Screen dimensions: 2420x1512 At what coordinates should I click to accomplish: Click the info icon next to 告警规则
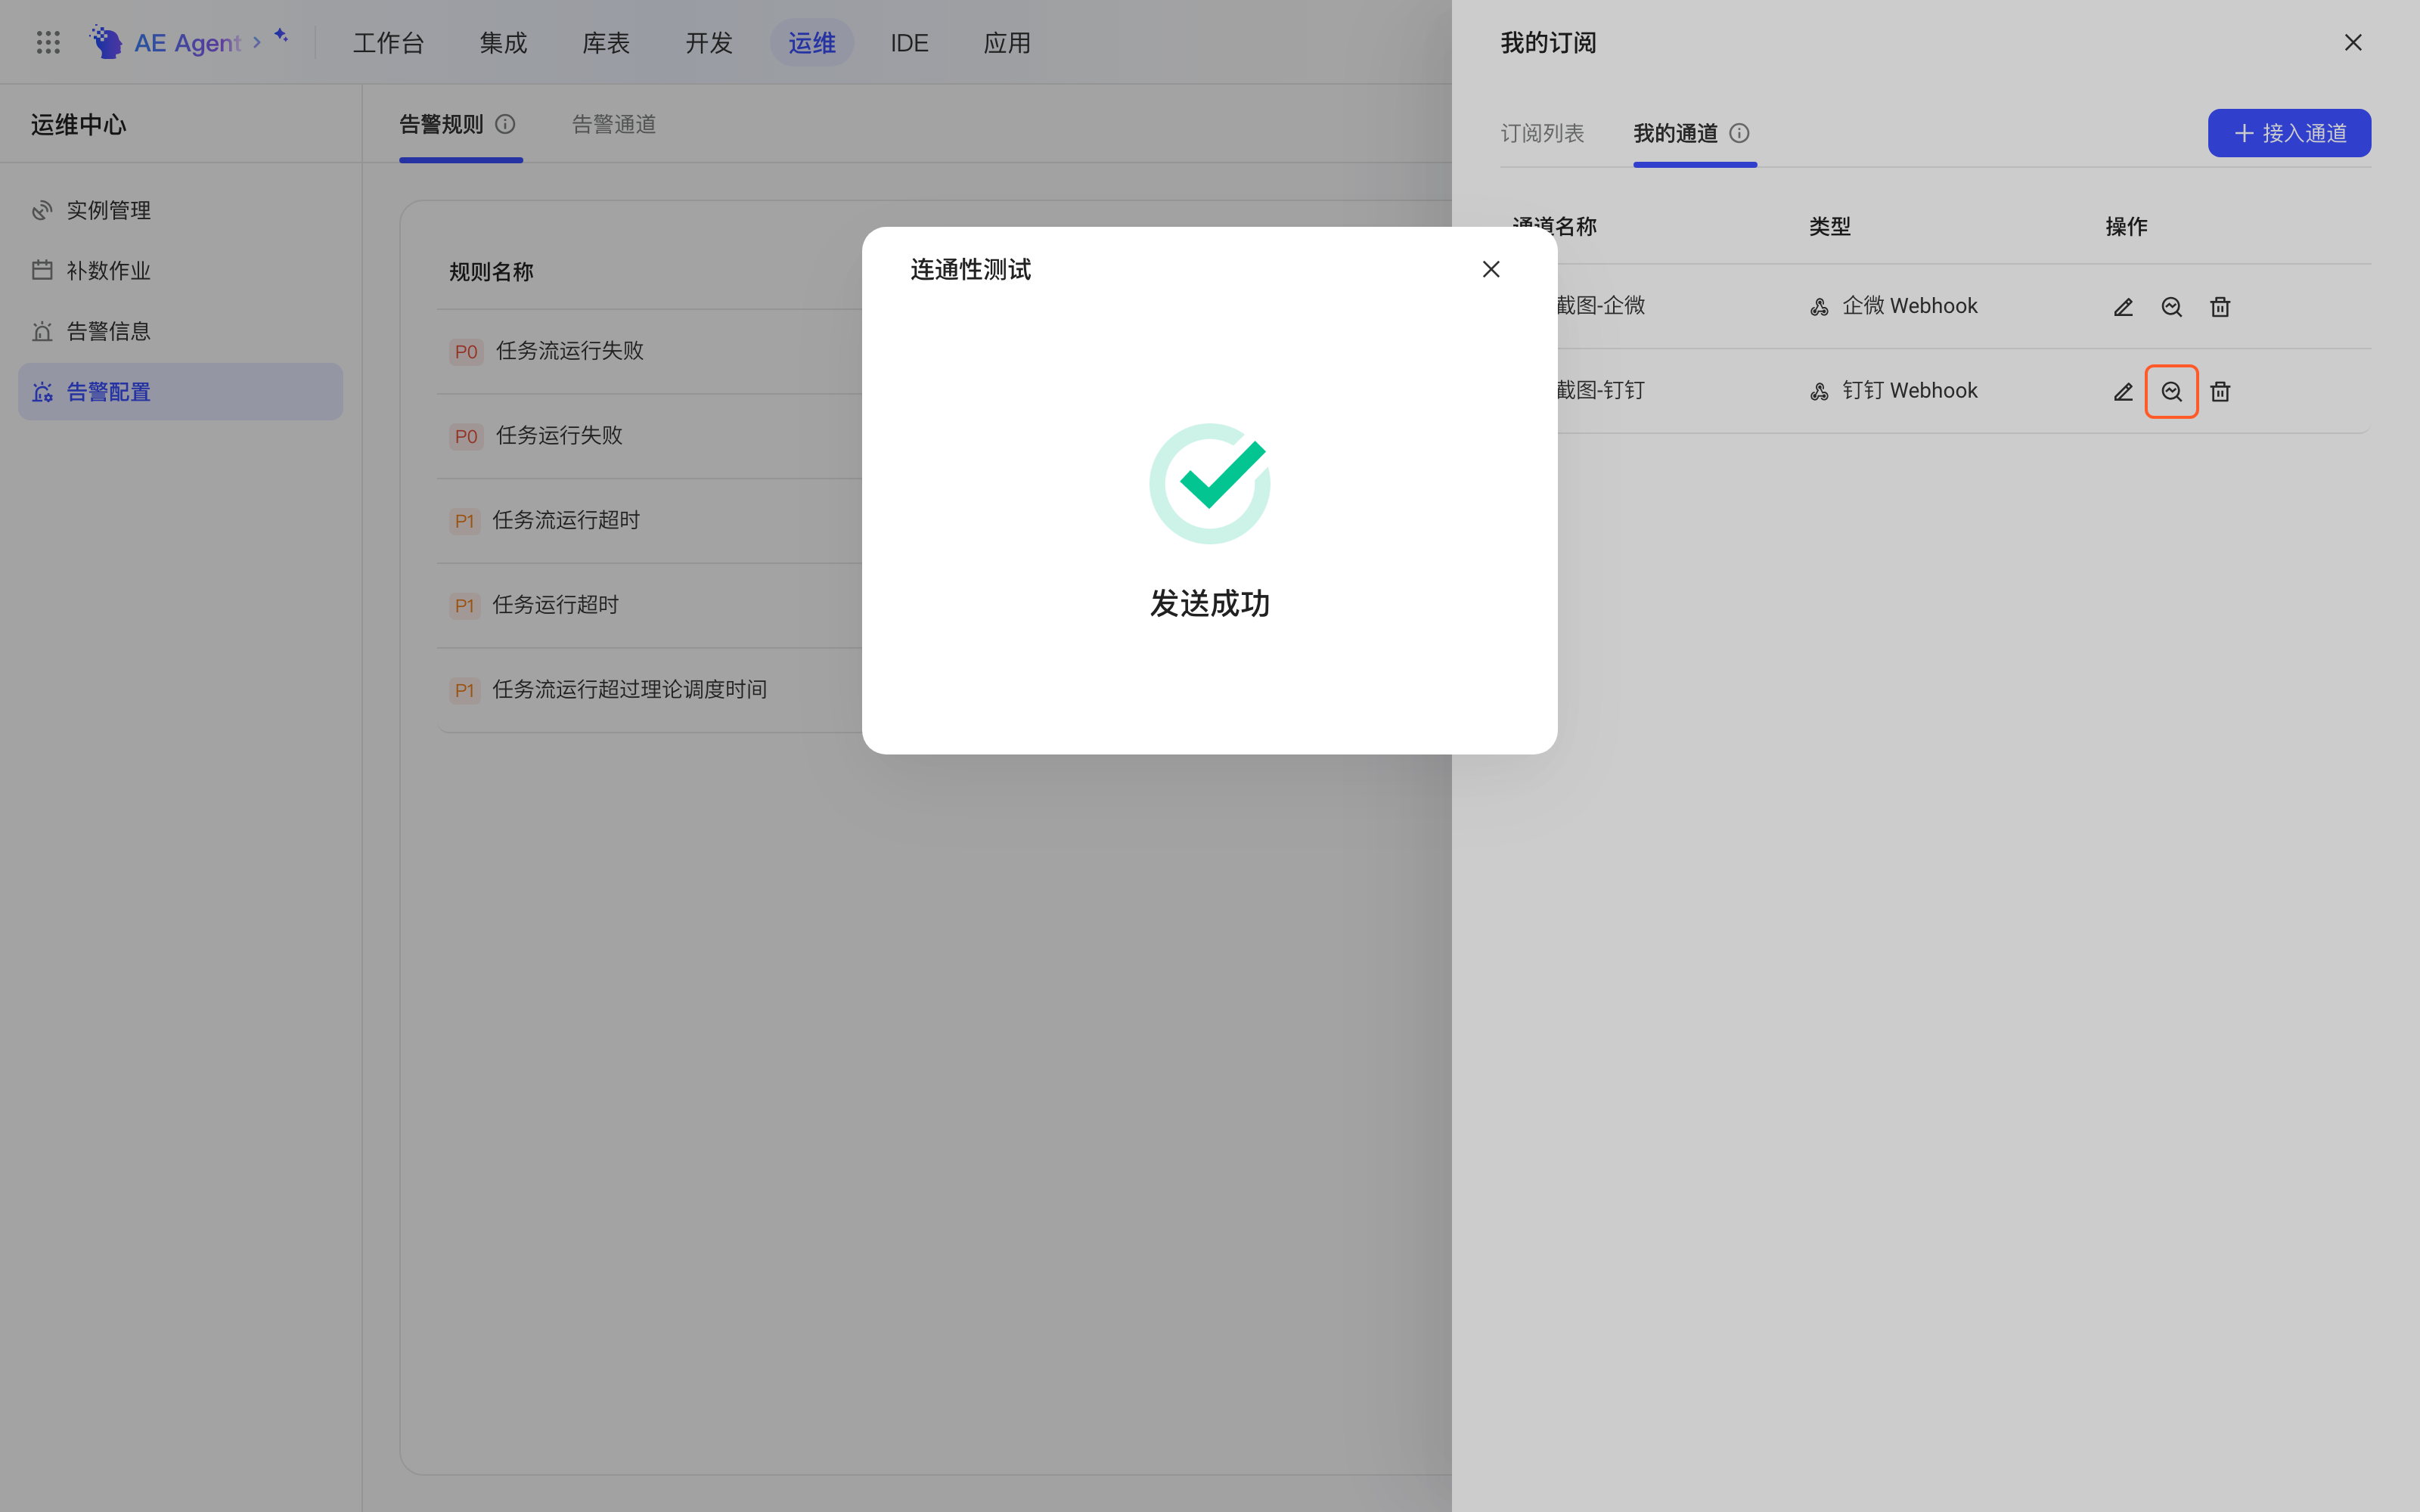[x=505, y=125]
